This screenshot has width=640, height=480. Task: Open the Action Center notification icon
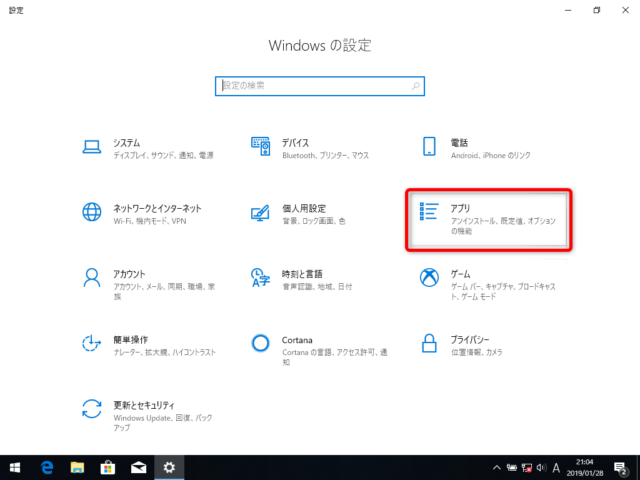(x=620, y=469)
